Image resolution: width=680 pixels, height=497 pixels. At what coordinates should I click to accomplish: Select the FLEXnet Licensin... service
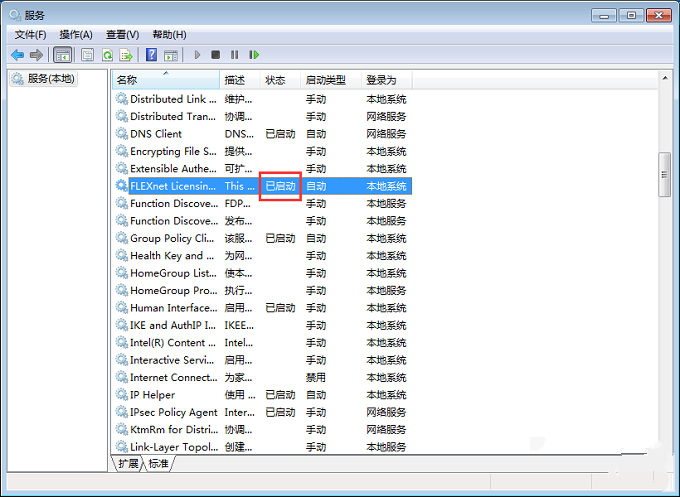click(x=262, y=186)
